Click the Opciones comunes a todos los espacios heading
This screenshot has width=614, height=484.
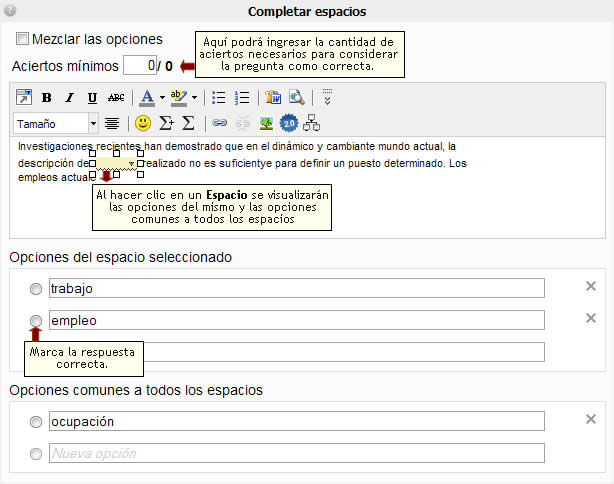coord(136,390)
